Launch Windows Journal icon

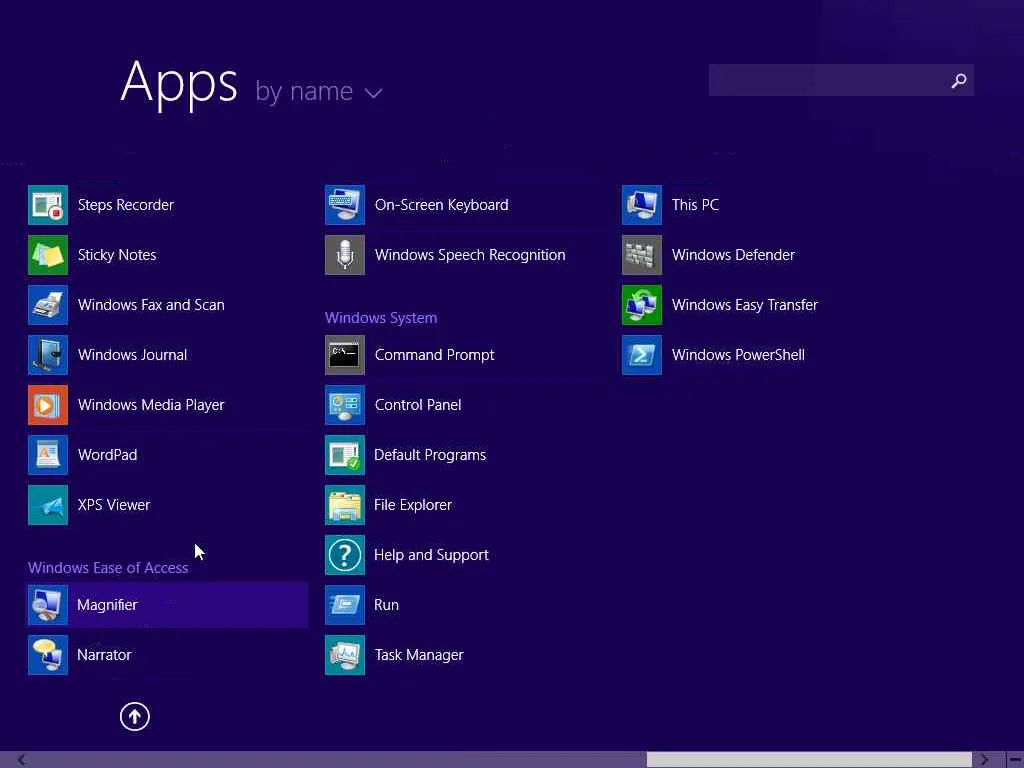(x=48, y=355)
